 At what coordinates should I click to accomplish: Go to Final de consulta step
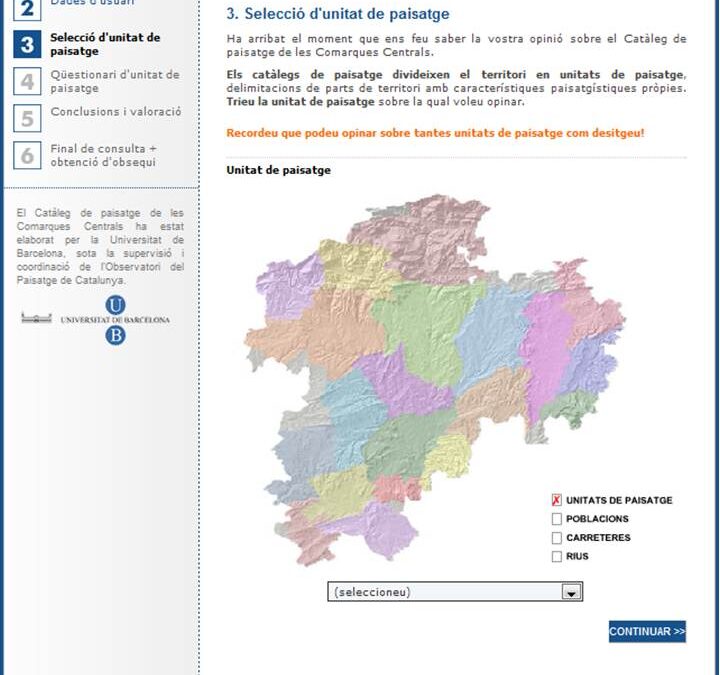pos(103,155)
